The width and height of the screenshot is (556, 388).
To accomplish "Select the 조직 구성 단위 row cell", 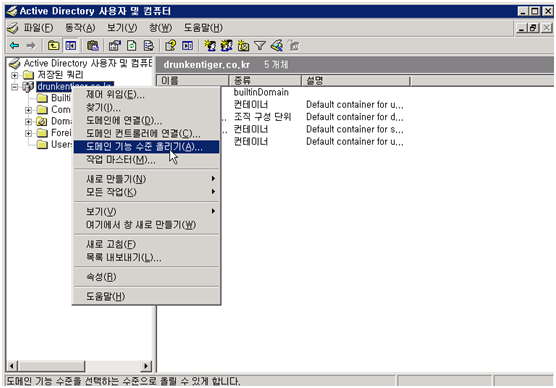I will [x=262, y=117].
